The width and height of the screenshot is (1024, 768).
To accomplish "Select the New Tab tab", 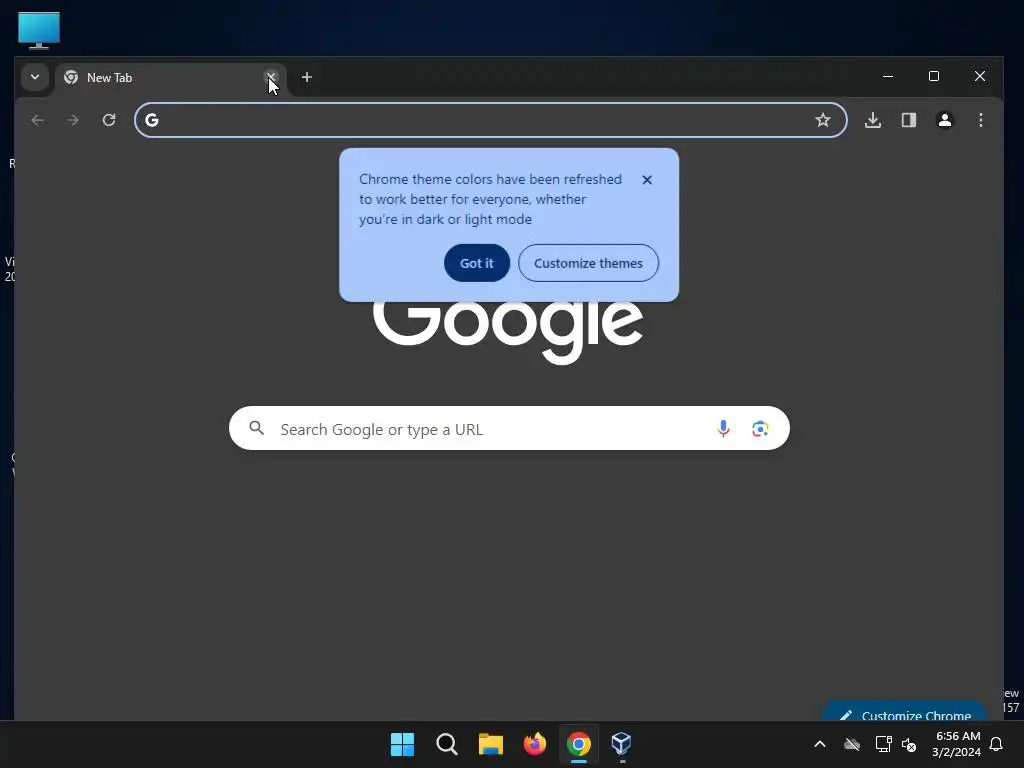I will click(x=170, y=78).
